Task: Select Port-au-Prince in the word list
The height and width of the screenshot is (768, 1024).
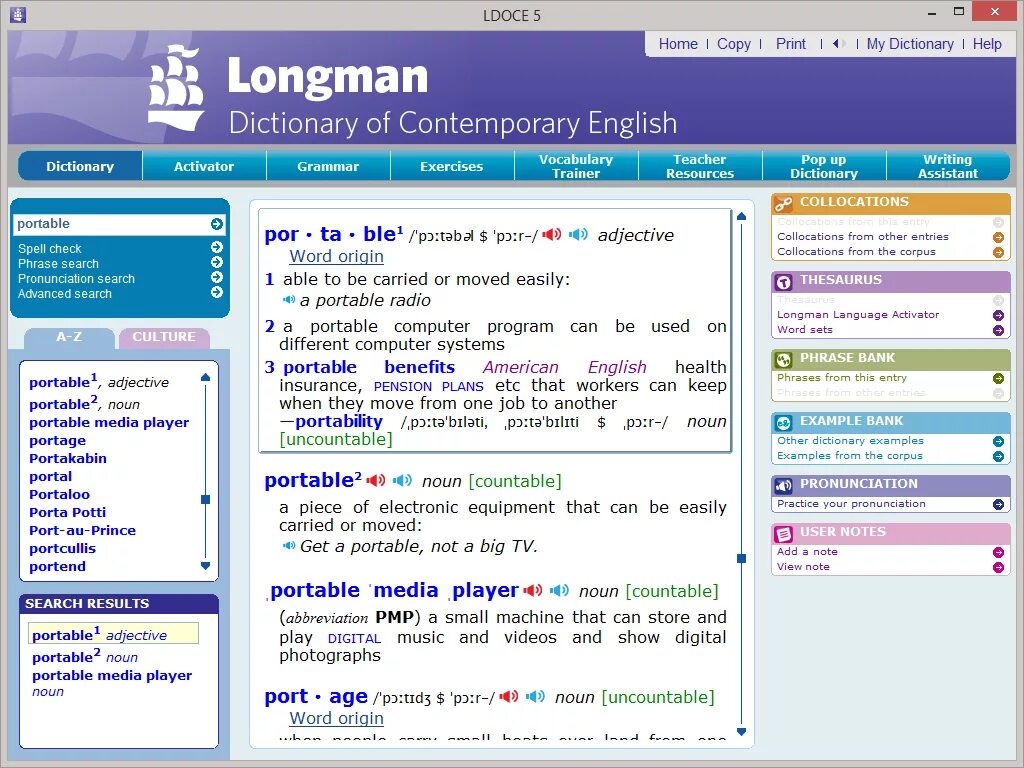Action: [82, 530]
